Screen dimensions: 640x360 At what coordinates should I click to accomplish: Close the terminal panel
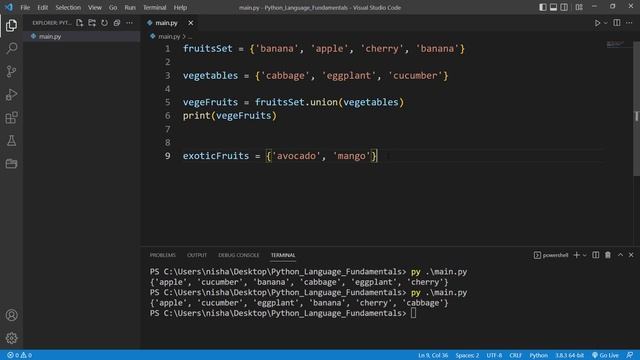[631, 255]
